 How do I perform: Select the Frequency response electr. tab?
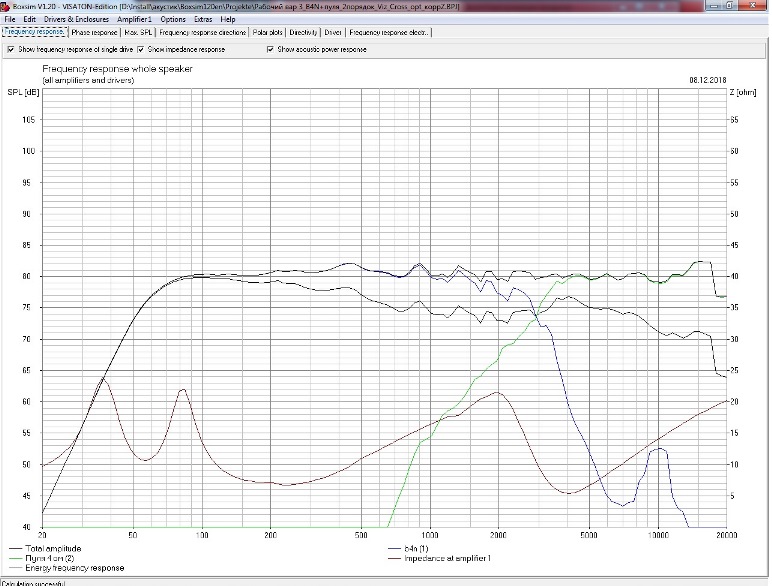click(388, 33)
